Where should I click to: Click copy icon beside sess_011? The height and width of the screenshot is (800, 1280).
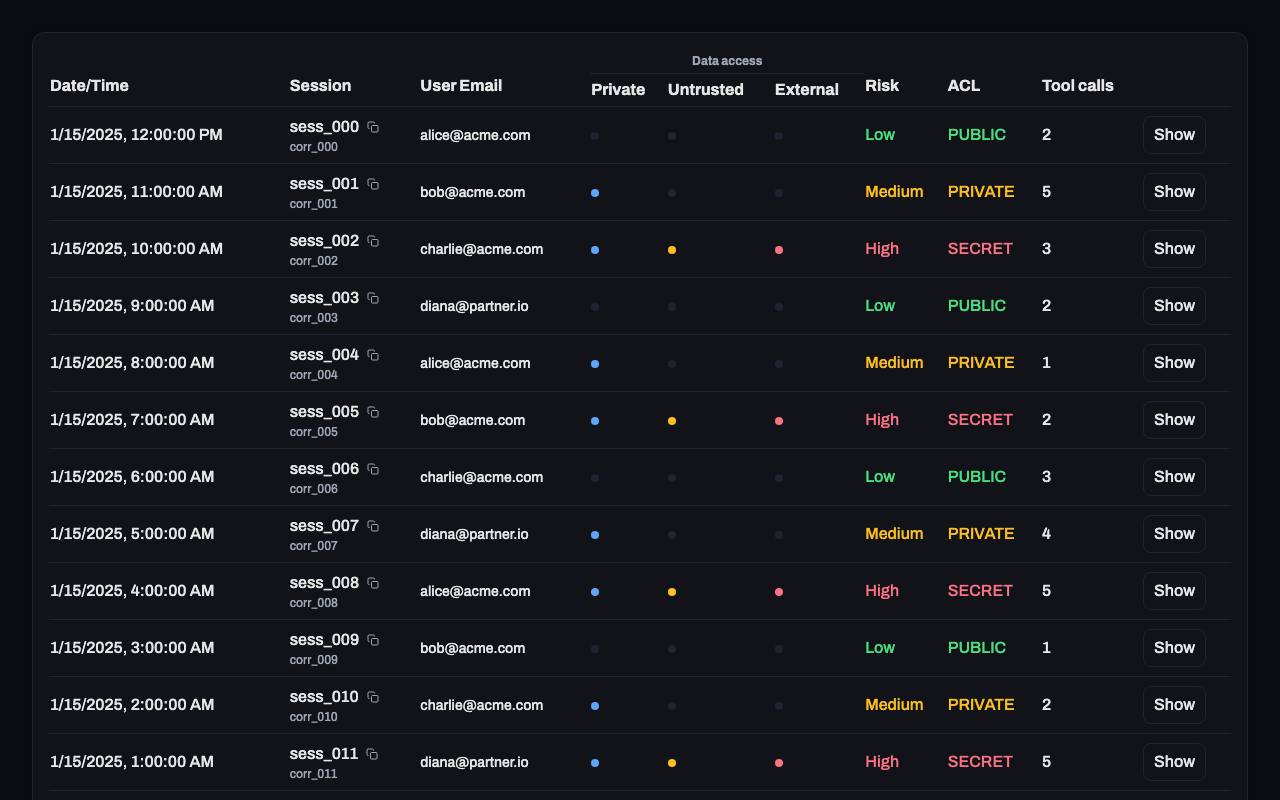[x=372, y=754]
